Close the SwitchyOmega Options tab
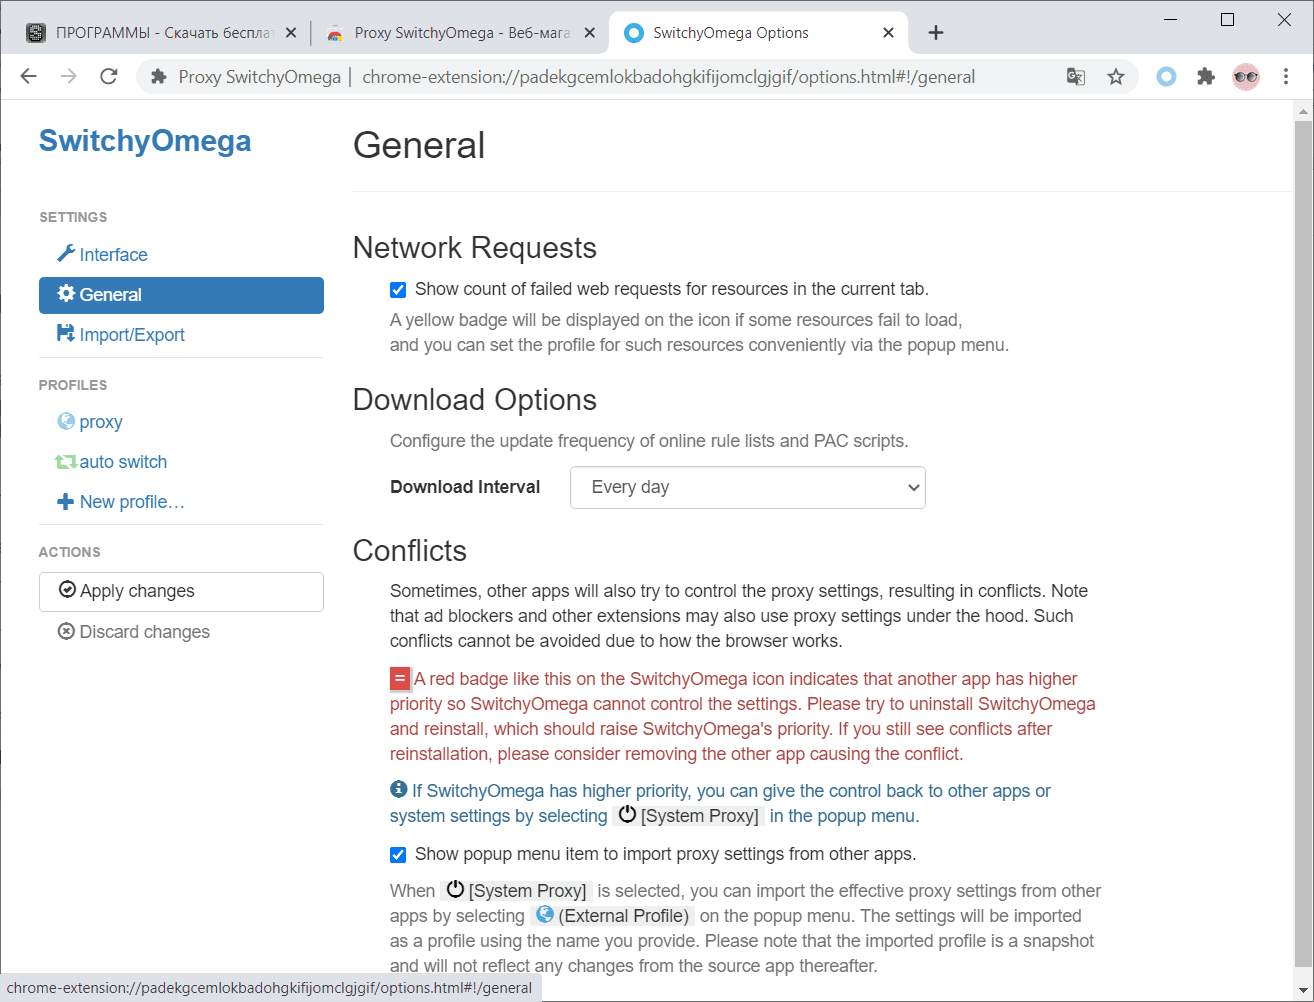This screenshot has height=1002, width=1314. 888,33
